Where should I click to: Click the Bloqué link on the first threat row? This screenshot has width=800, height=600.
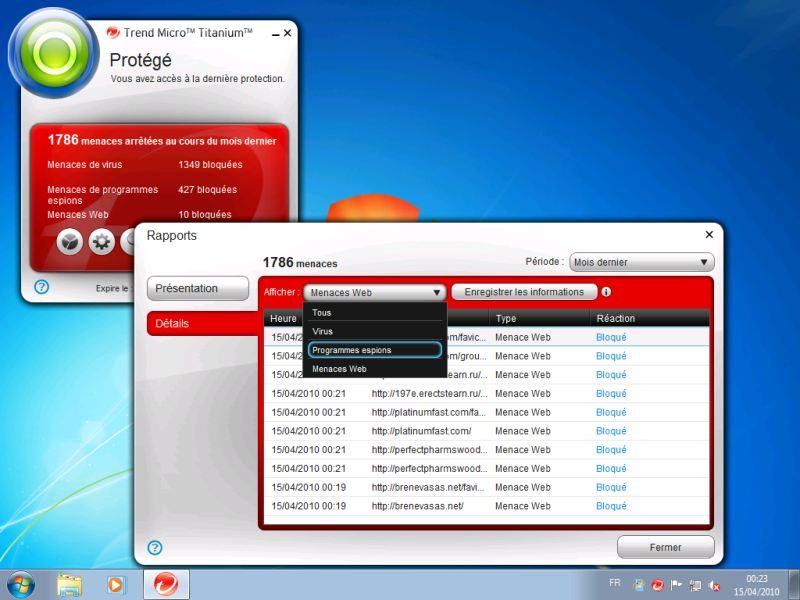tap(611, 339)
